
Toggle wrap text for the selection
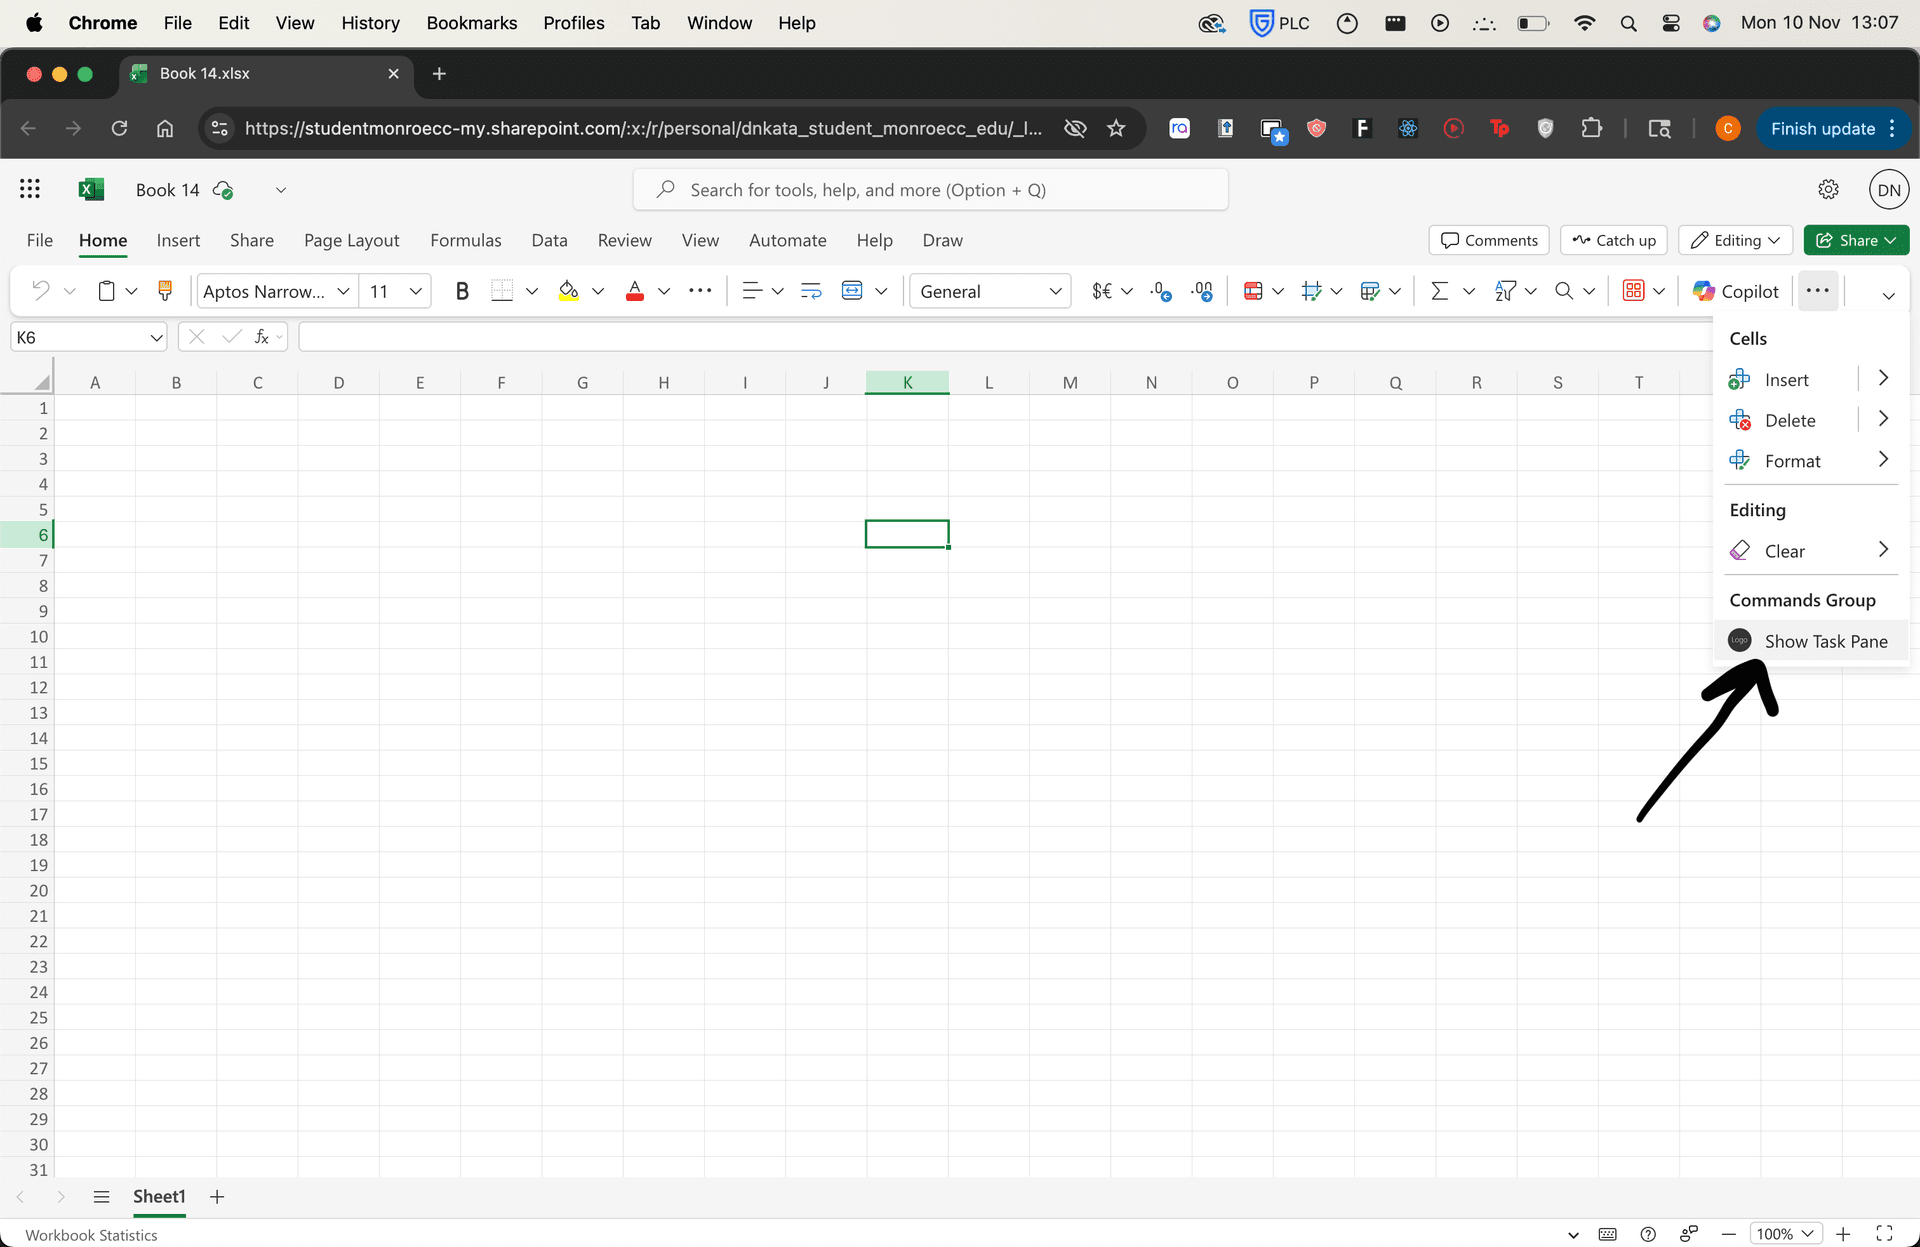point(810,290)
